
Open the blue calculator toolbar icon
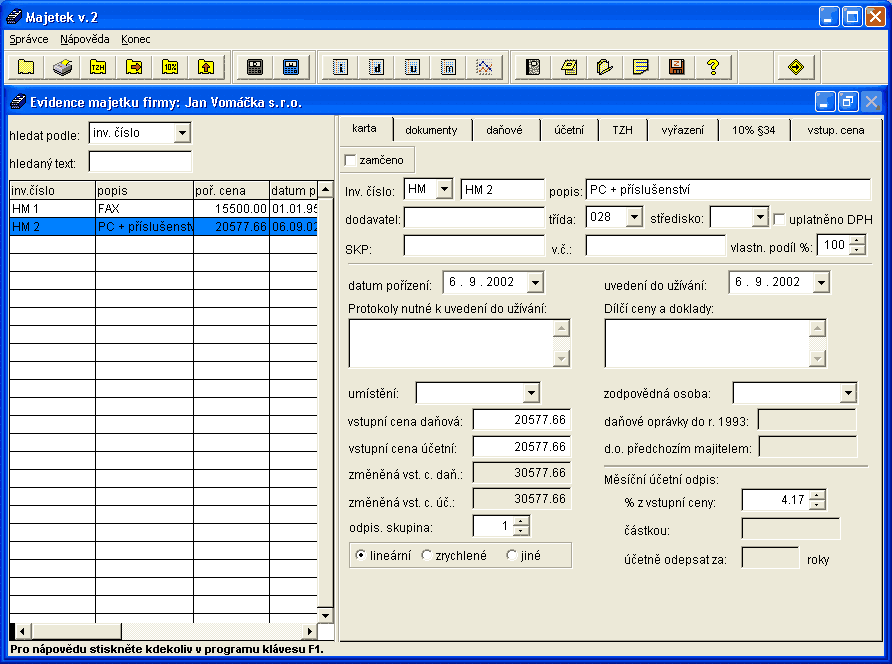click(291, 67)
